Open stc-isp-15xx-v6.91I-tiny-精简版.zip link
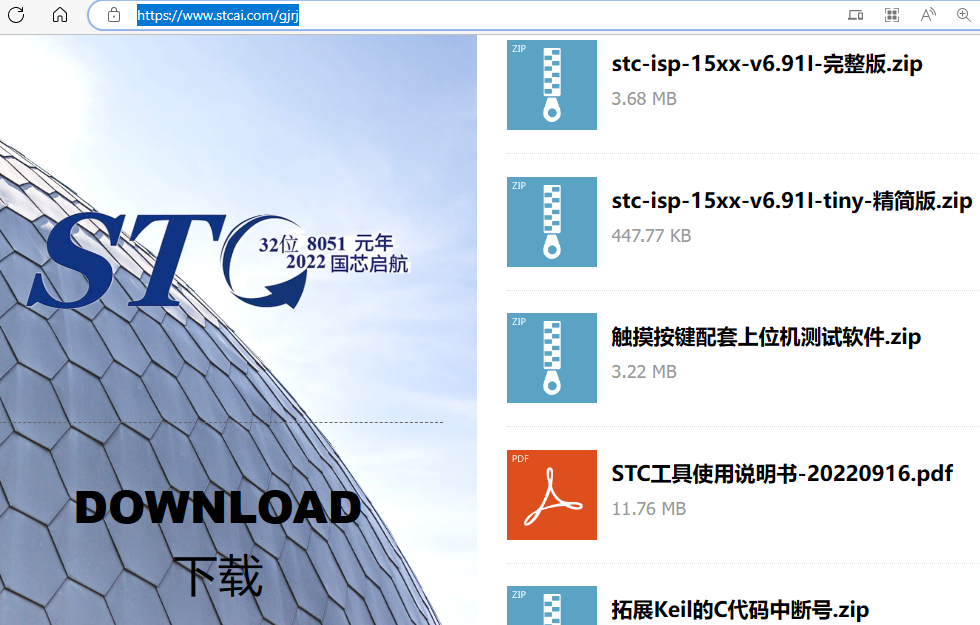This screenshot has height=625, width=980. (792, 201)
